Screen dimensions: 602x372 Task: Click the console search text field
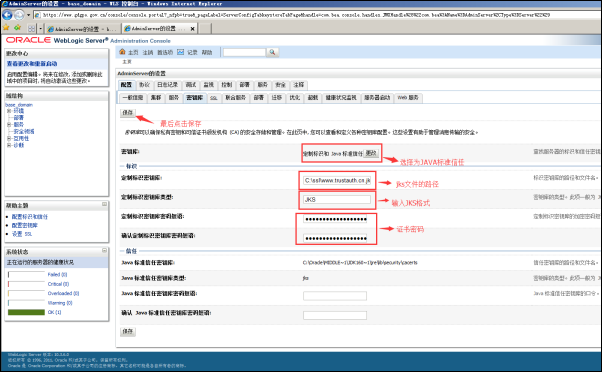244,52
